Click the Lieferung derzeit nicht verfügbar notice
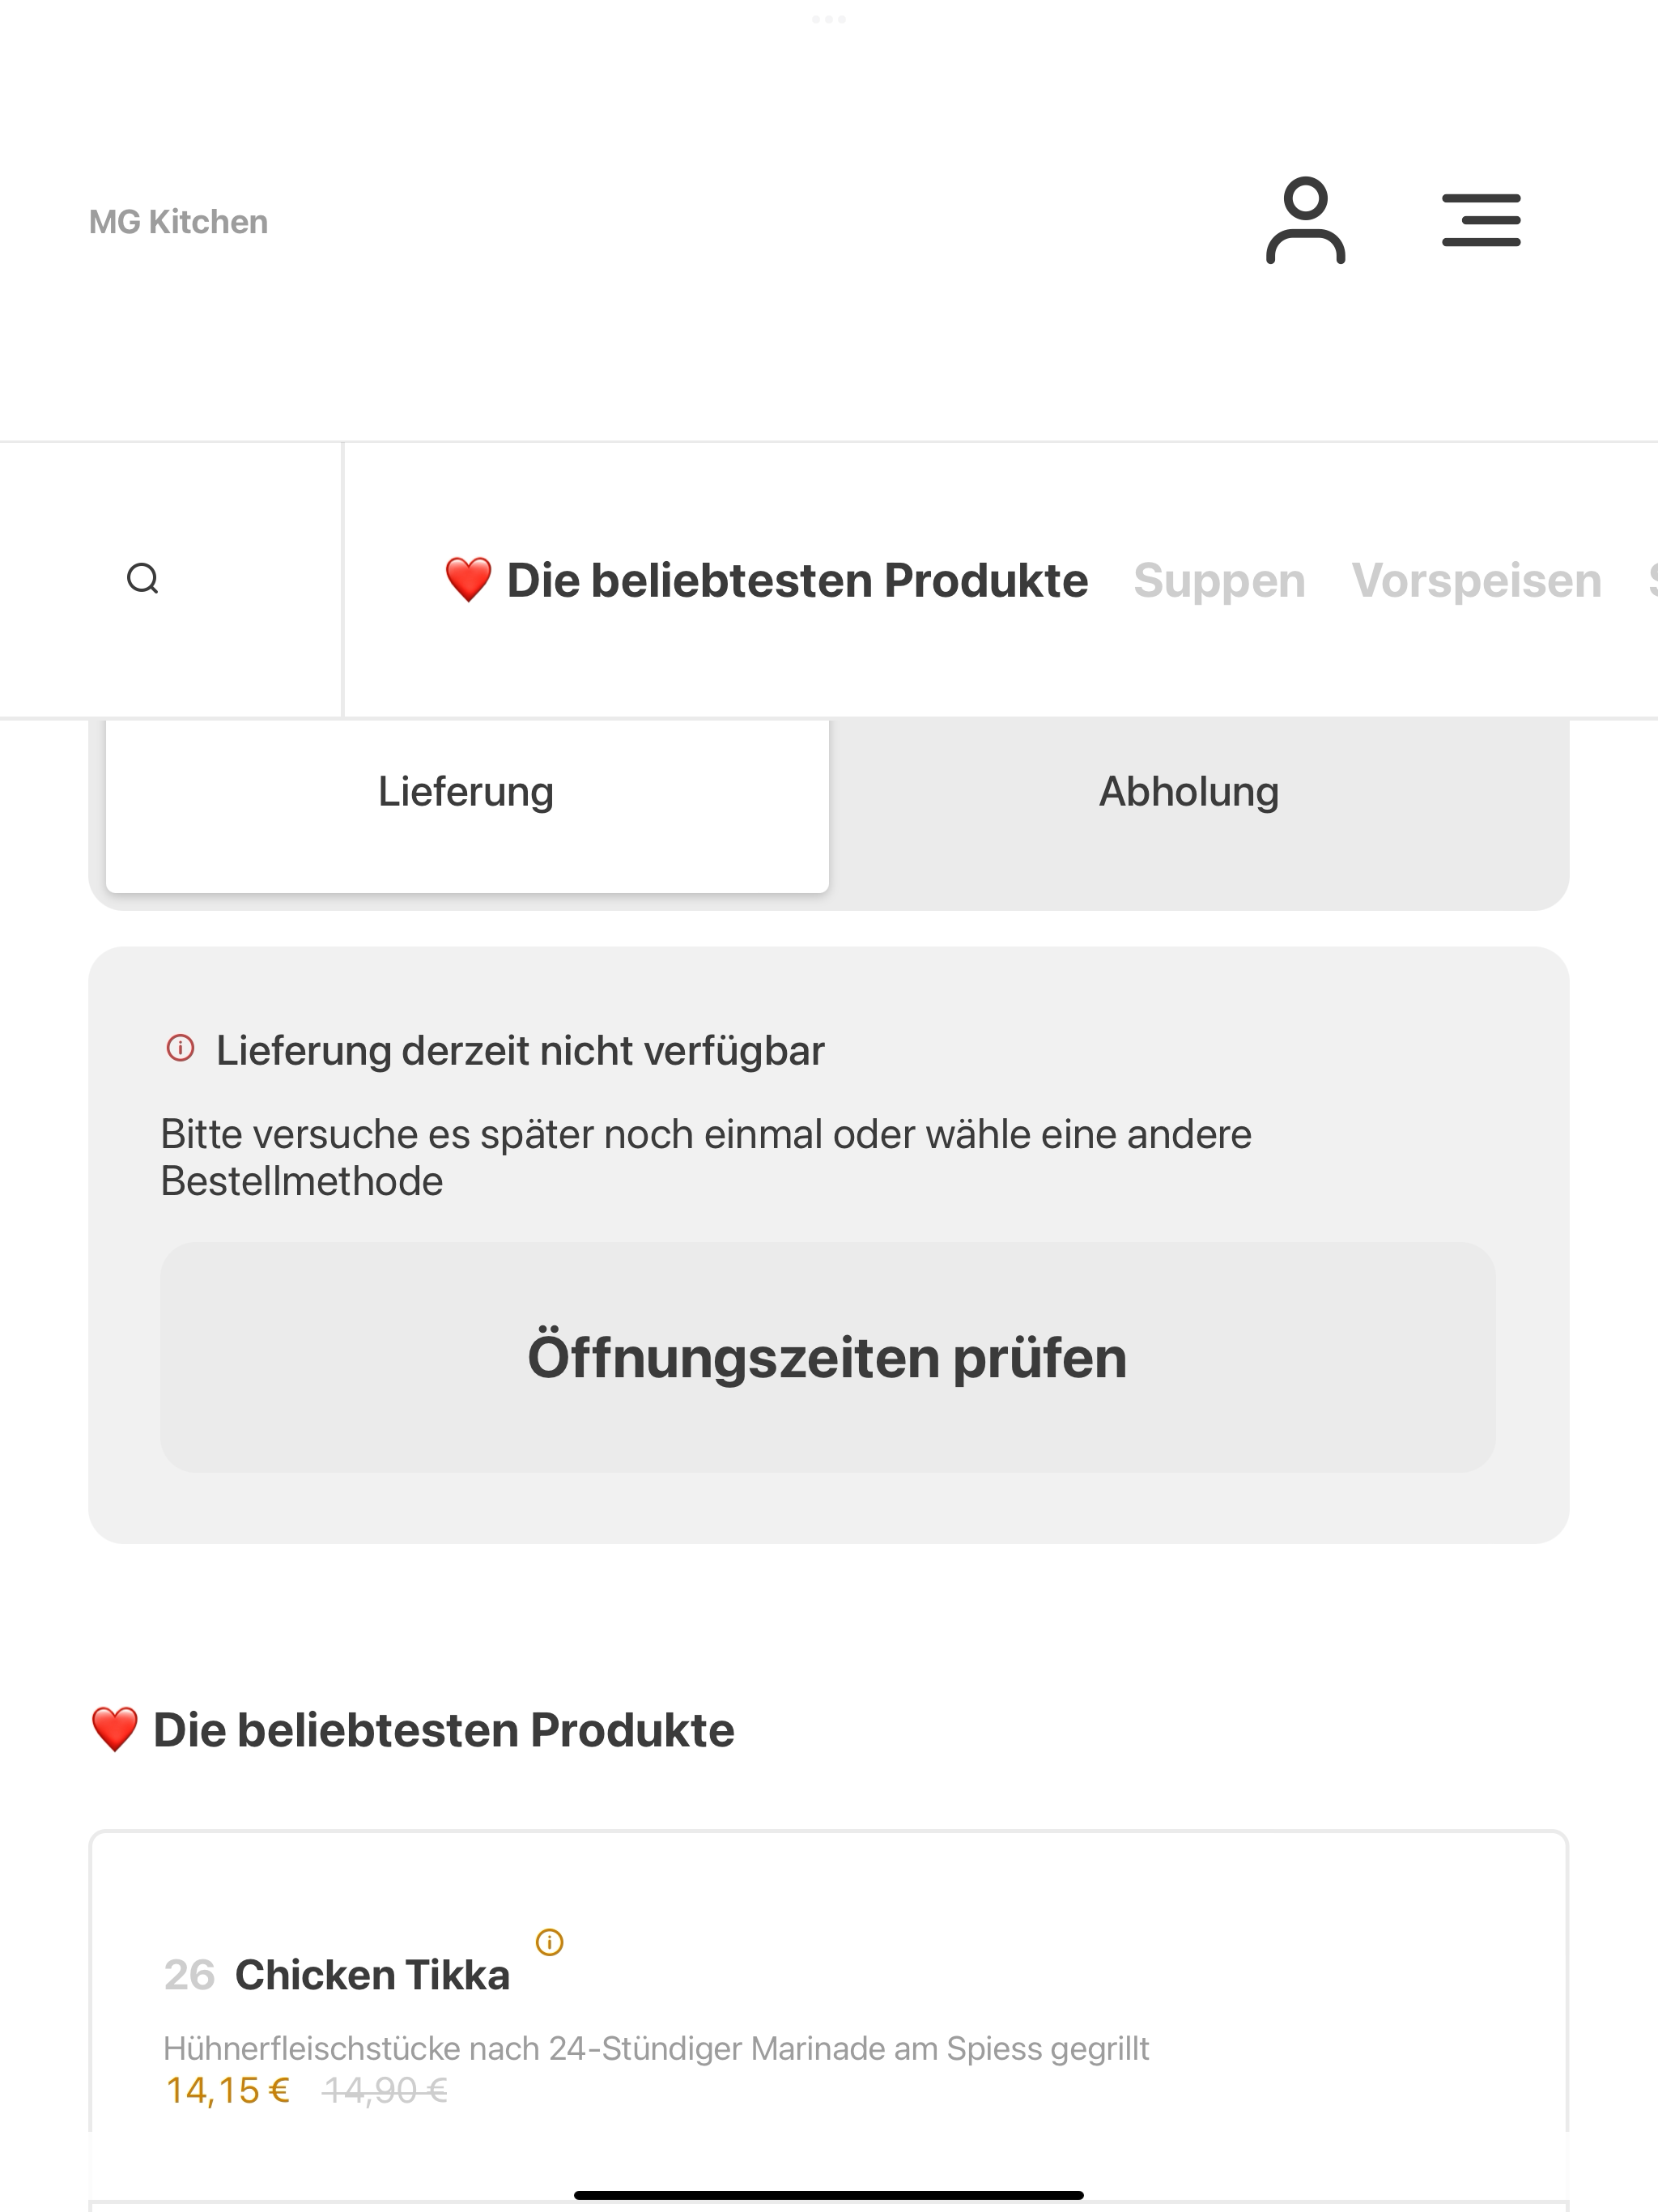The image size is (1658, 2212). [x=520, y=1051]
